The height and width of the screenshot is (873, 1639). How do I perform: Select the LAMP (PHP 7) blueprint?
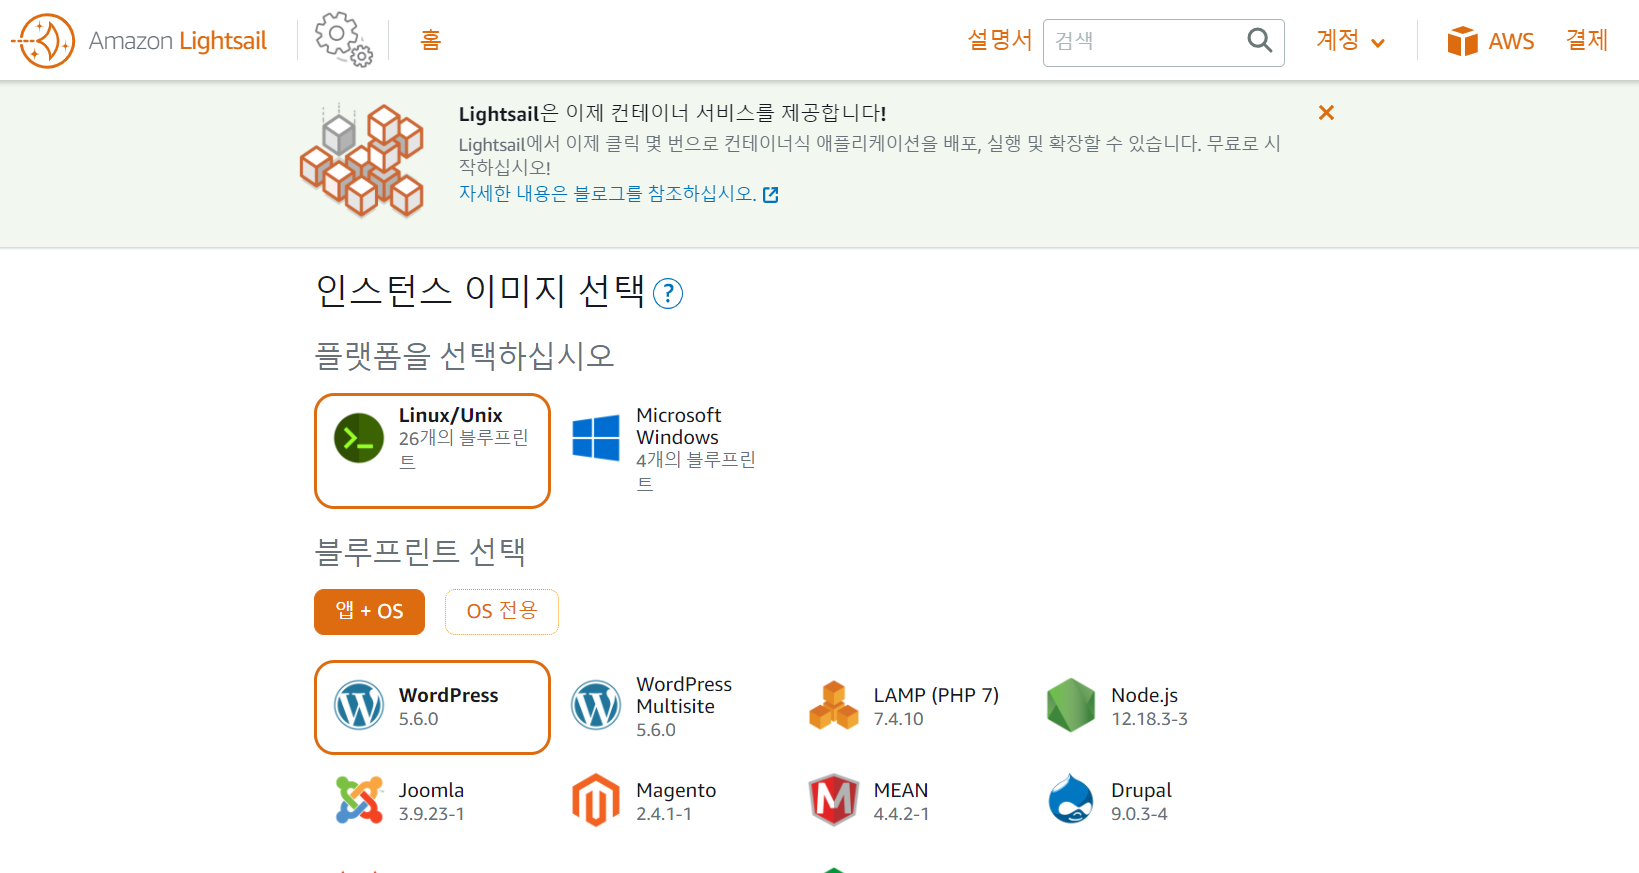click(x=907, y=707)
